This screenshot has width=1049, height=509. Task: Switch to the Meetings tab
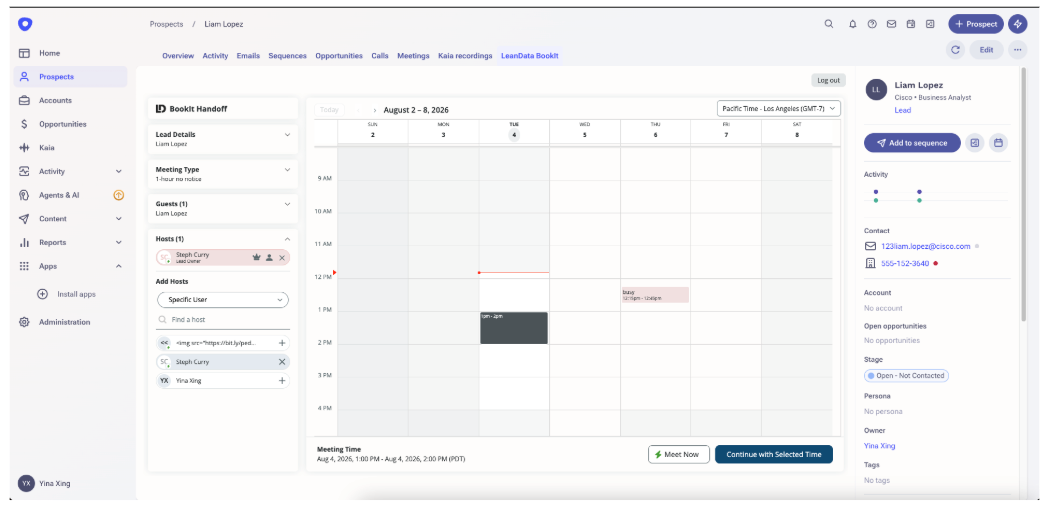(x=413, y=56)
